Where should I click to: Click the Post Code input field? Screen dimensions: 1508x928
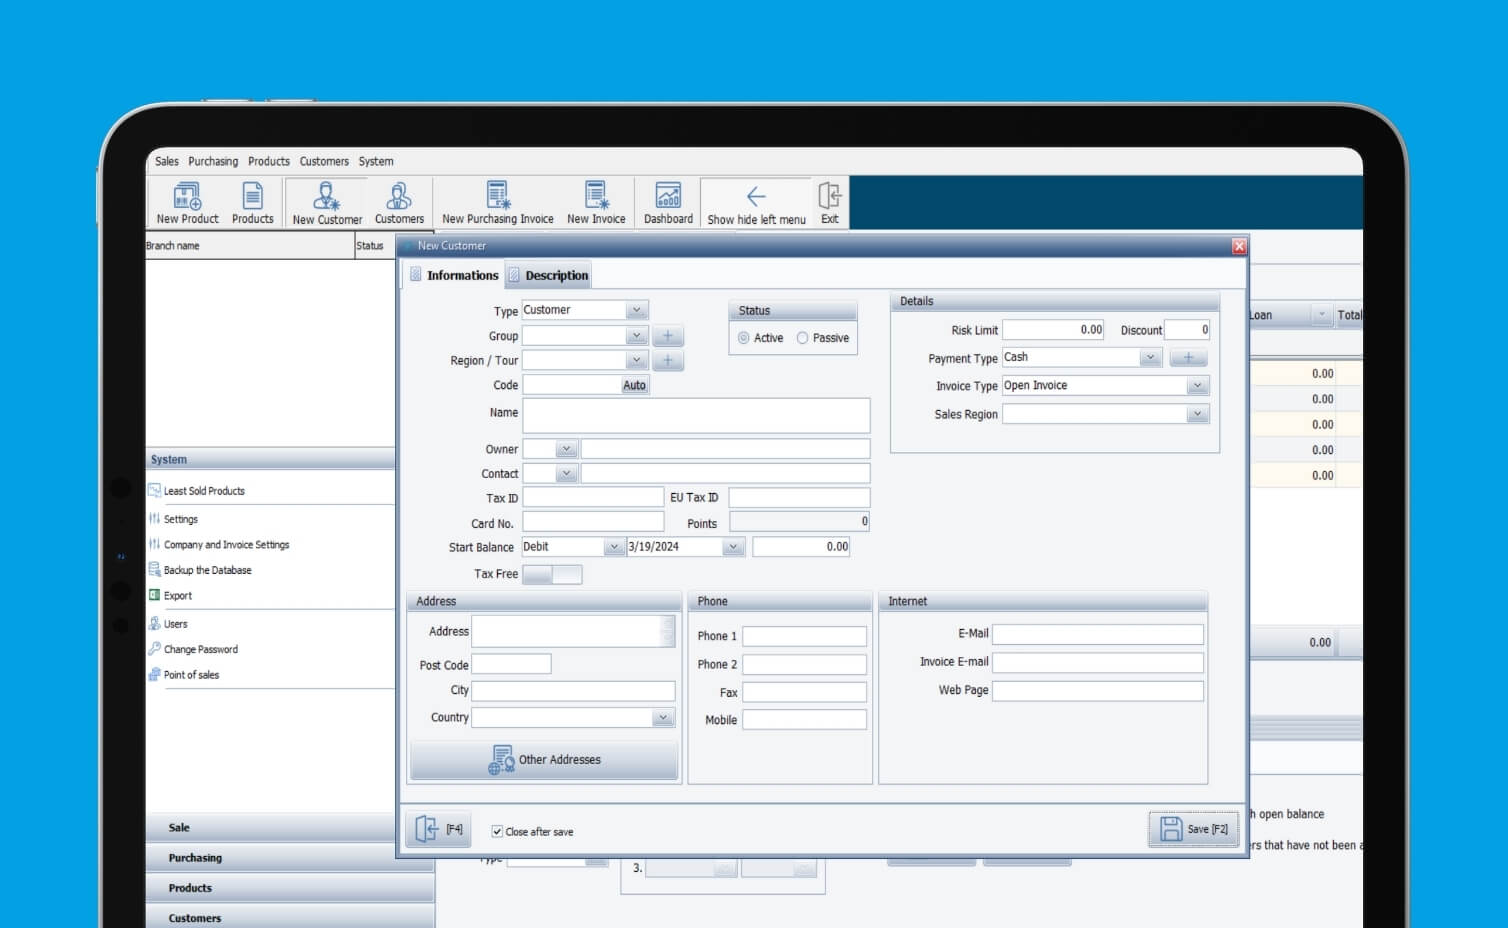click(511, 664)
